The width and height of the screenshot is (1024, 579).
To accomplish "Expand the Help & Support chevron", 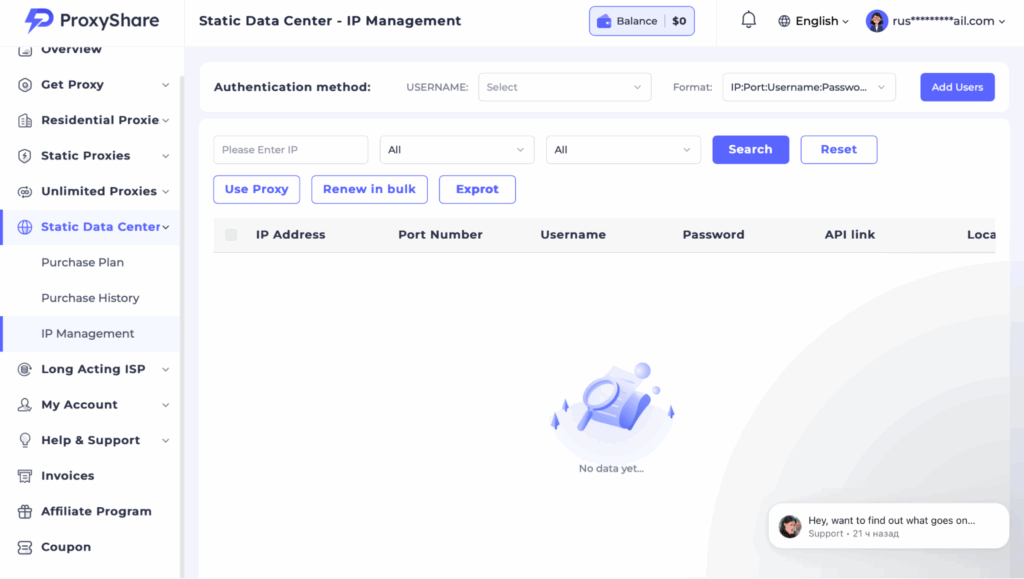I will (x=165, y=441).
